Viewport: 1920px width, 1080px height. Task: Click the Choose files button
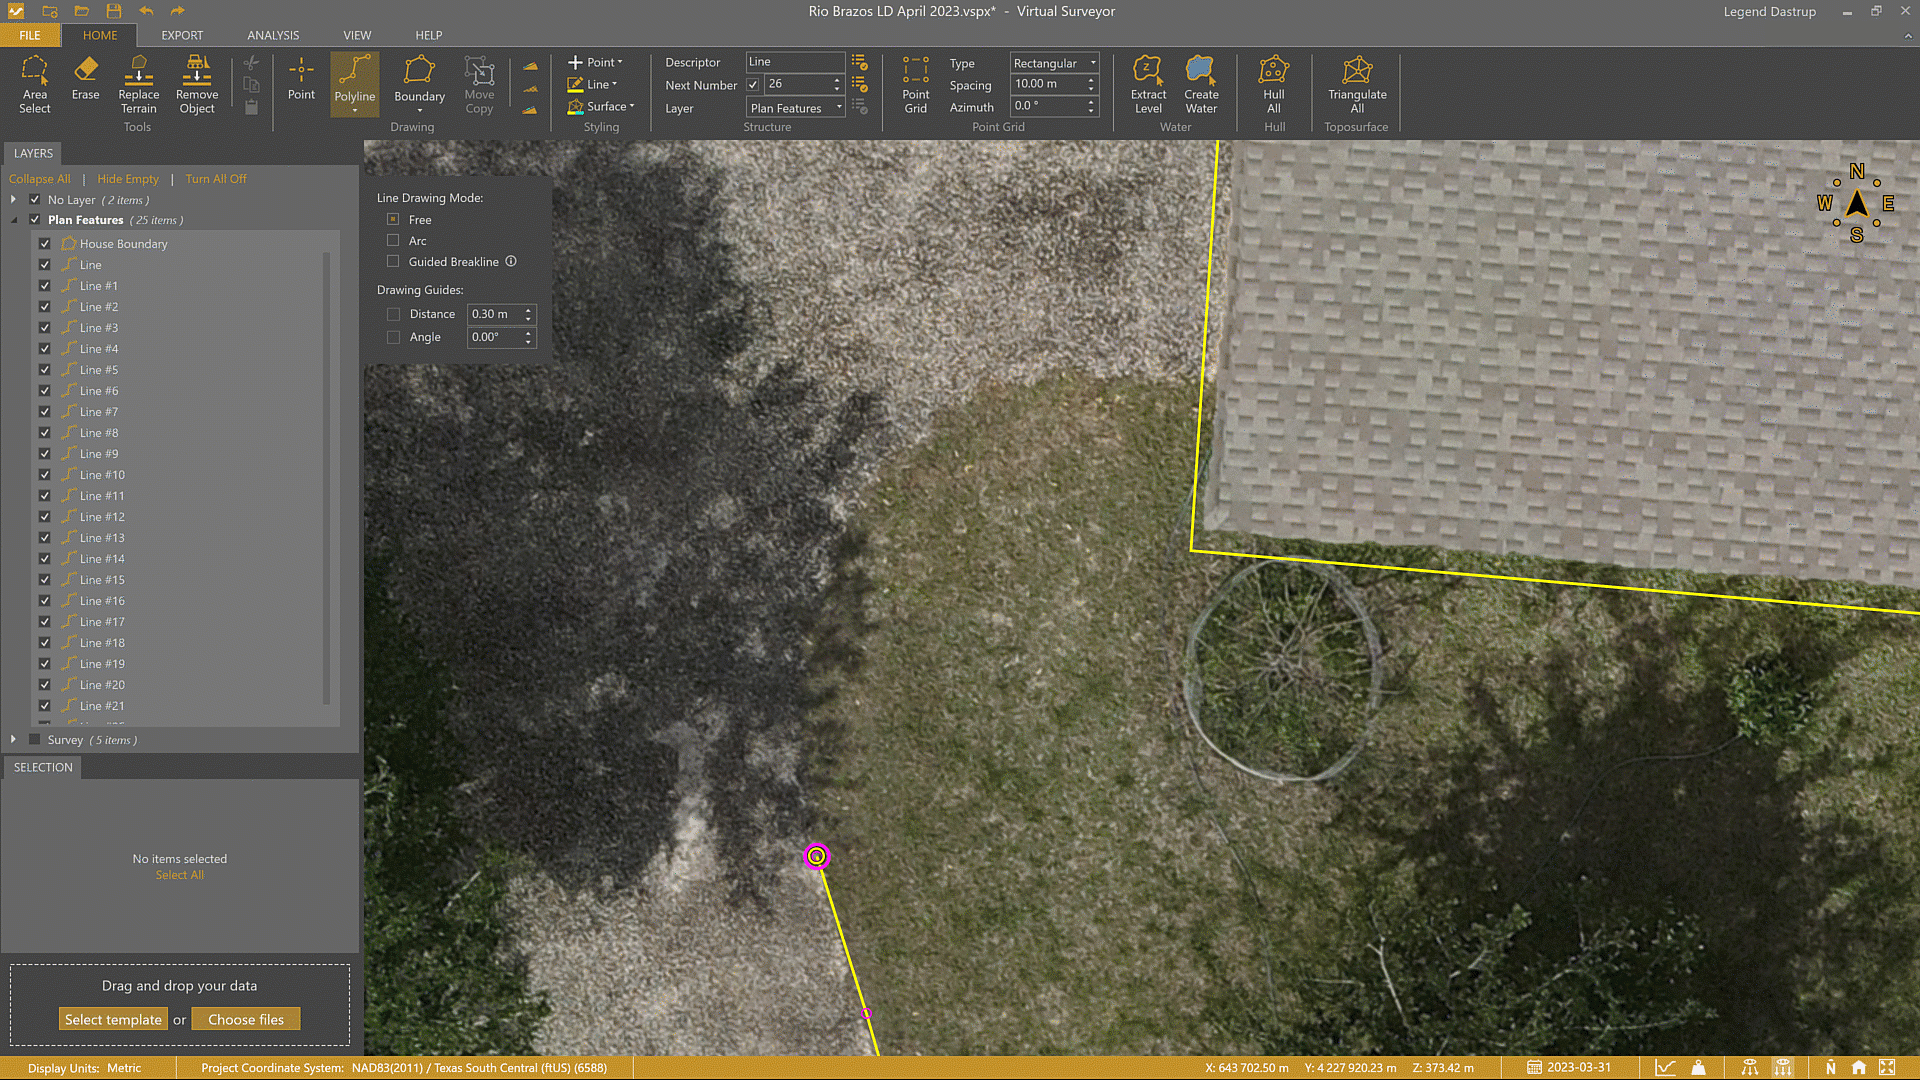tap(245, 1018)
